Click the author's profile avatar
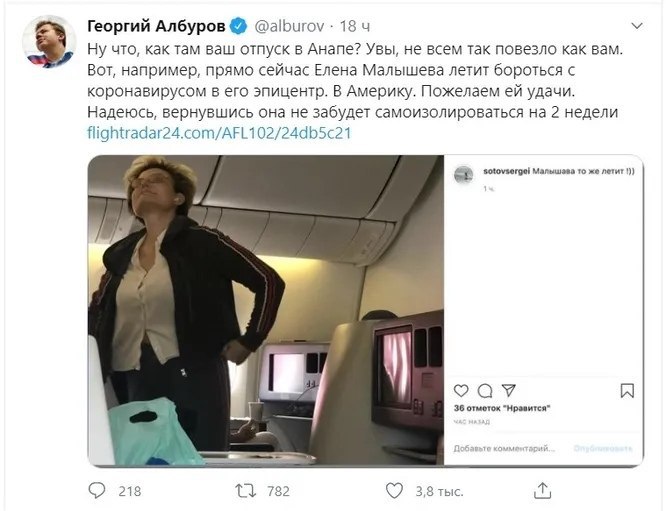The image size is (666, 511). point(49,42)
